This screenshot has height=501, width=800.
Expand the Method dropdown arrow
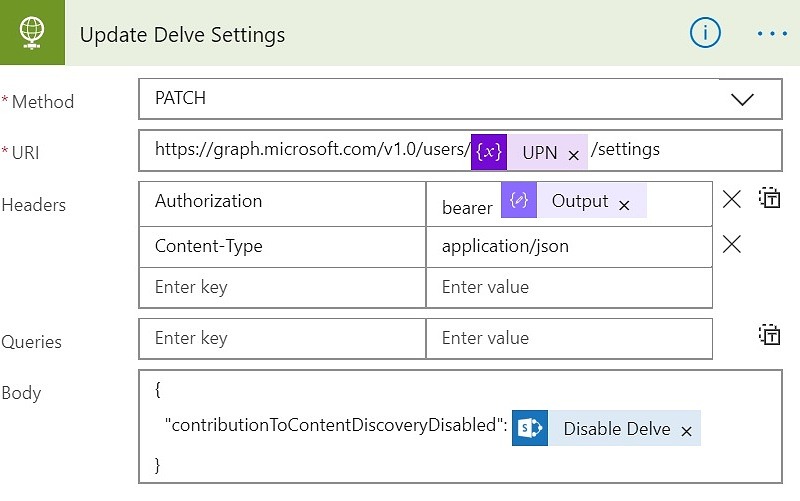(742, 99)
